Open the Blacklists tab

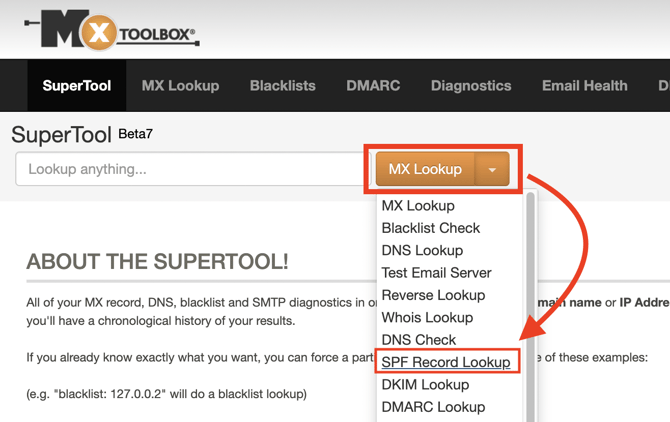click(282, 86)
